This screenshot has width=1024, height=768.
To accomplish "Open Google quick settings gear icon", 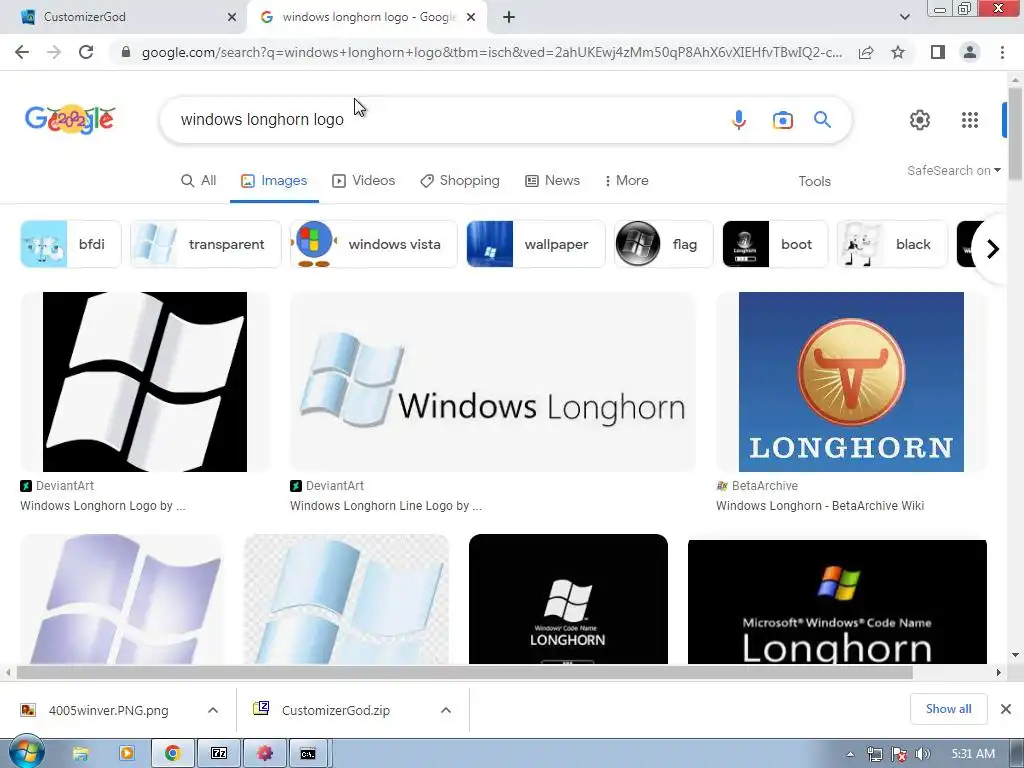I will pos(920,120).
